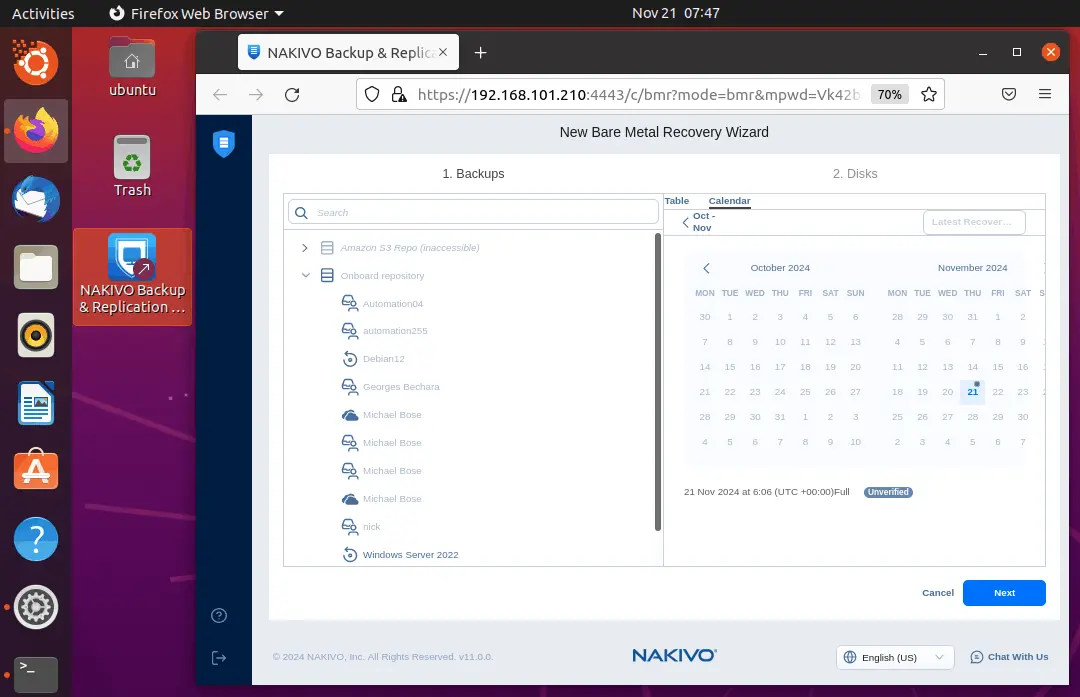Reload the page in Firefox
Image resolution: width=1080 pixels, height=697 pixels.
[x=292, y=94]
